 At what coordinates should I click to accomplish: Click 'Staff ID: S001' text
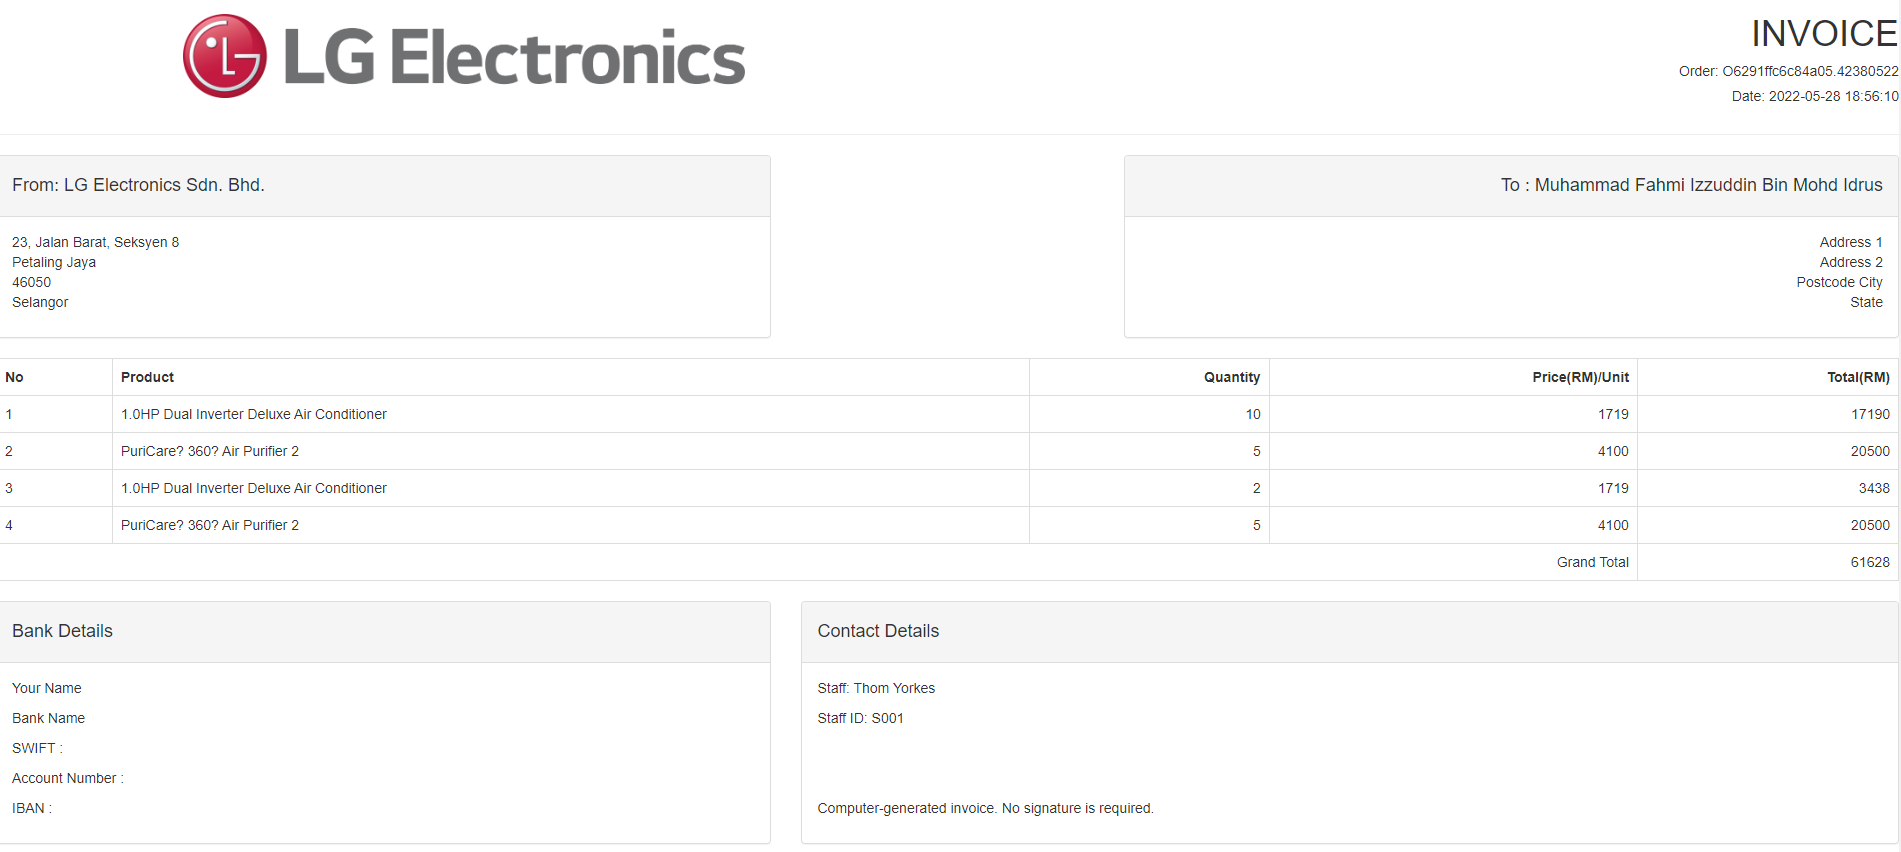coord(860,718)
